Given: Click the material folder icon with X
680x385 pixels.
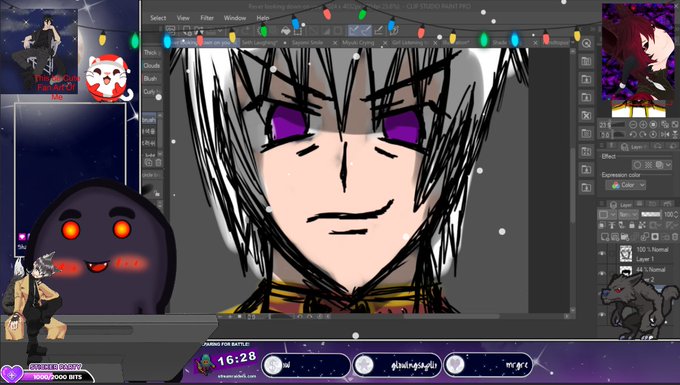Looking at the screenshot, I should pos(586,115).
